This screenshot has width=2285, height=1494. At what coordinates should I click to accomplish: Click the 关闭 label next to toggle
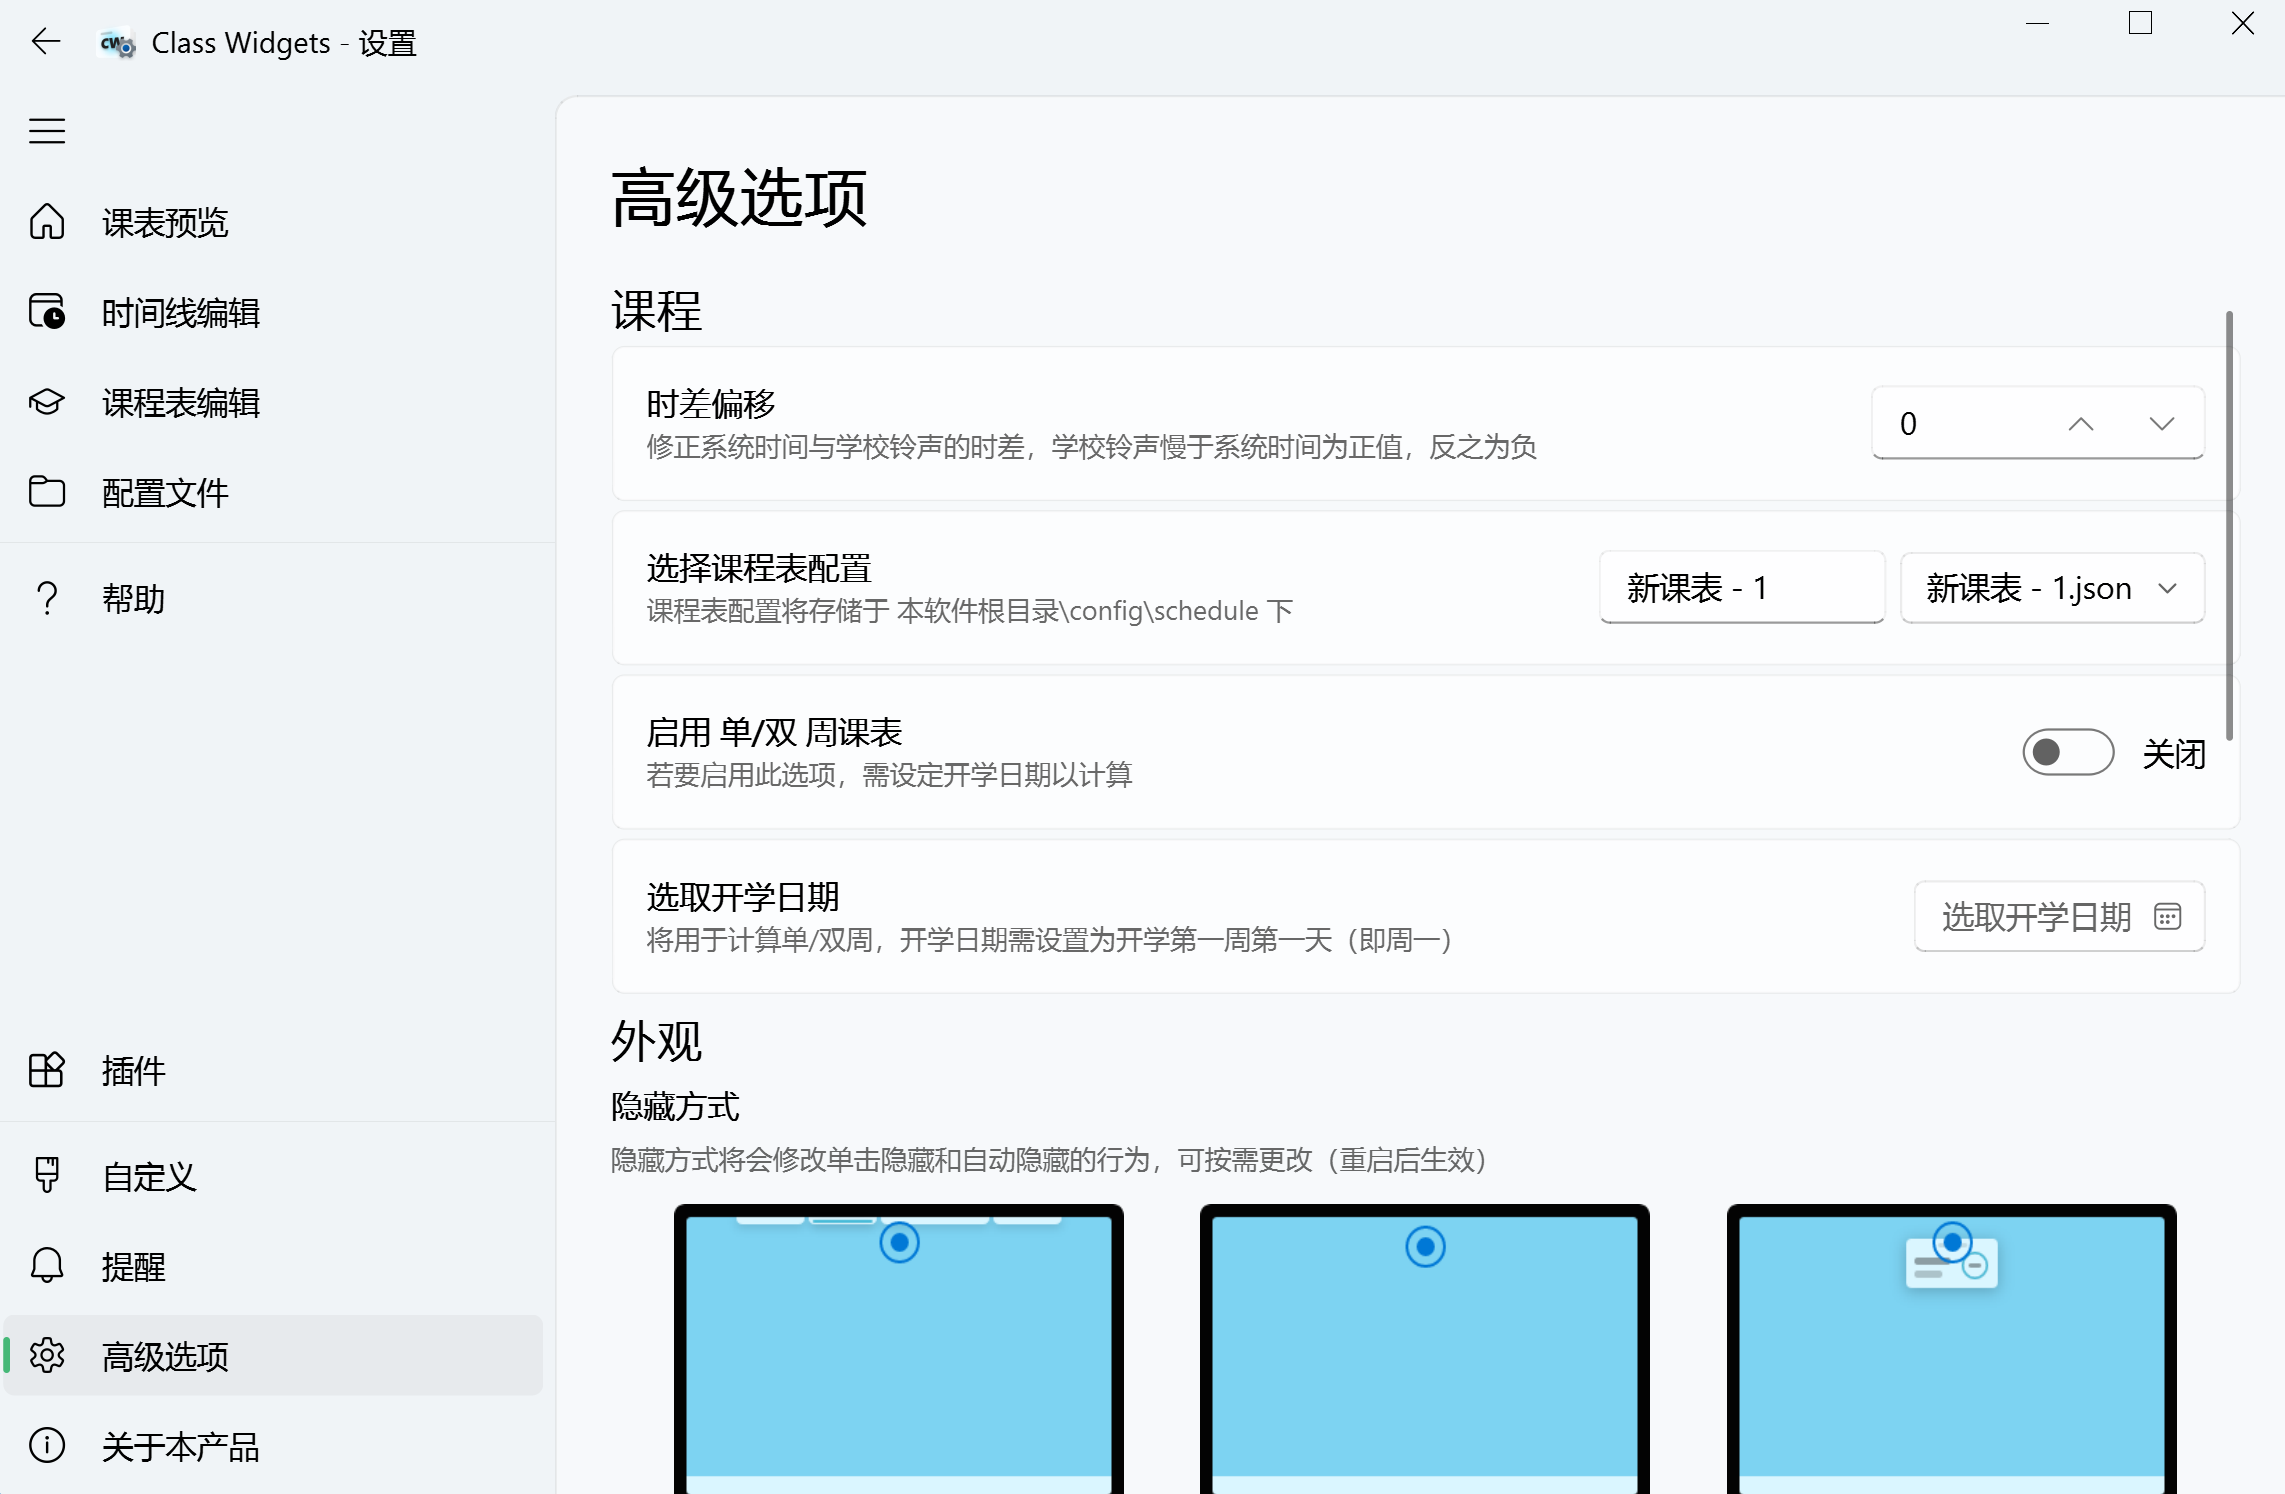click(x=2174, y=753)
